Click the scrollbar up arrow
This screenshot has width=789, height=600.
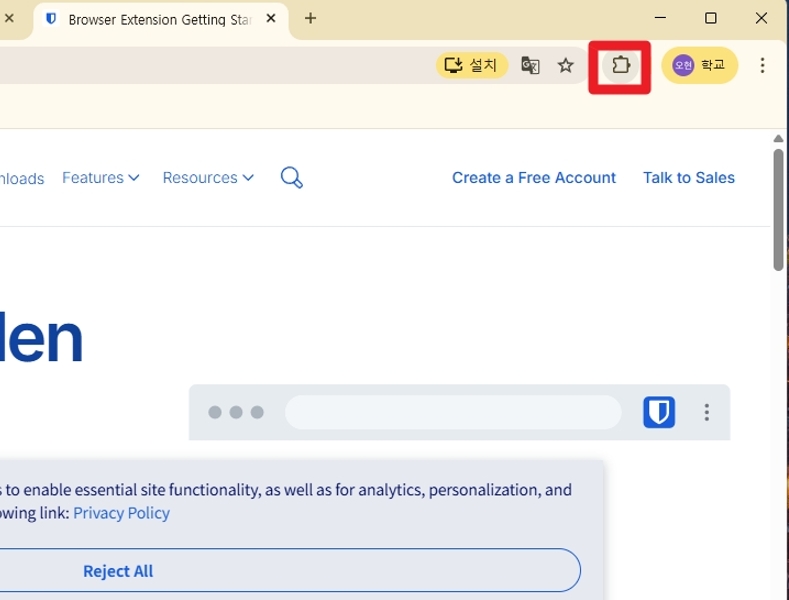779,139
